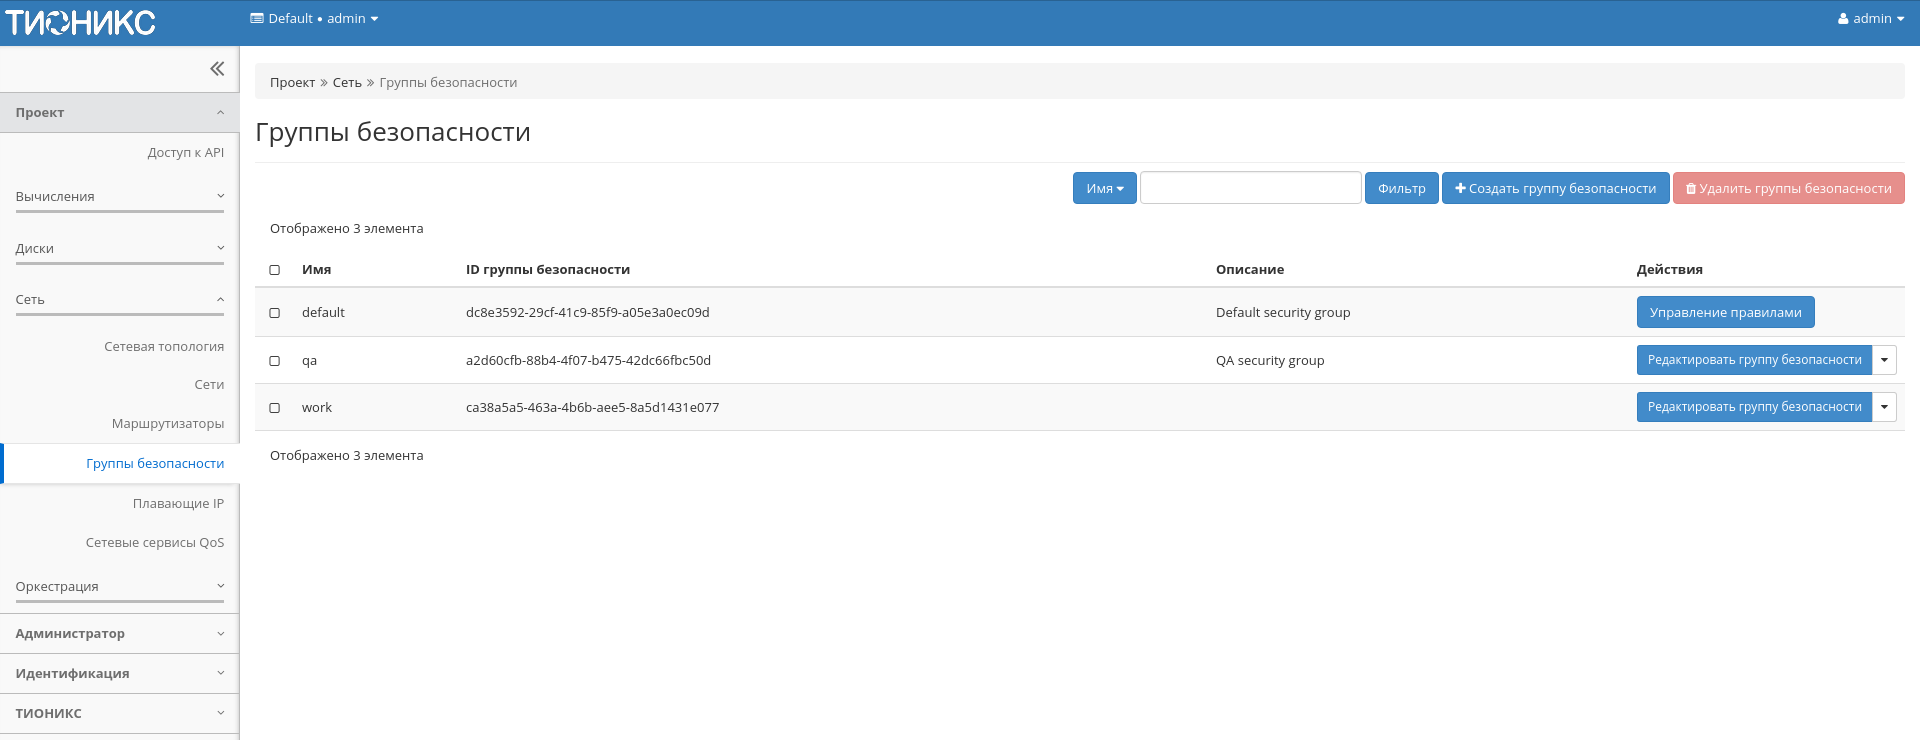Toggle the select-all checkbox in header
The width and height of the screenshot is (1920, 740).
click(x=275, y=270)
